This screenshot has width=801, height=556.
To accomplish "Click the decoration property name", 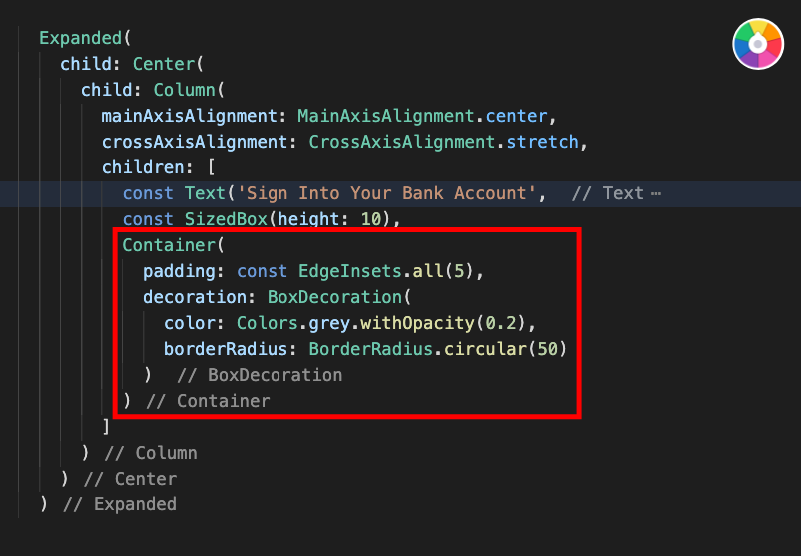I will (x=194, y=297).
